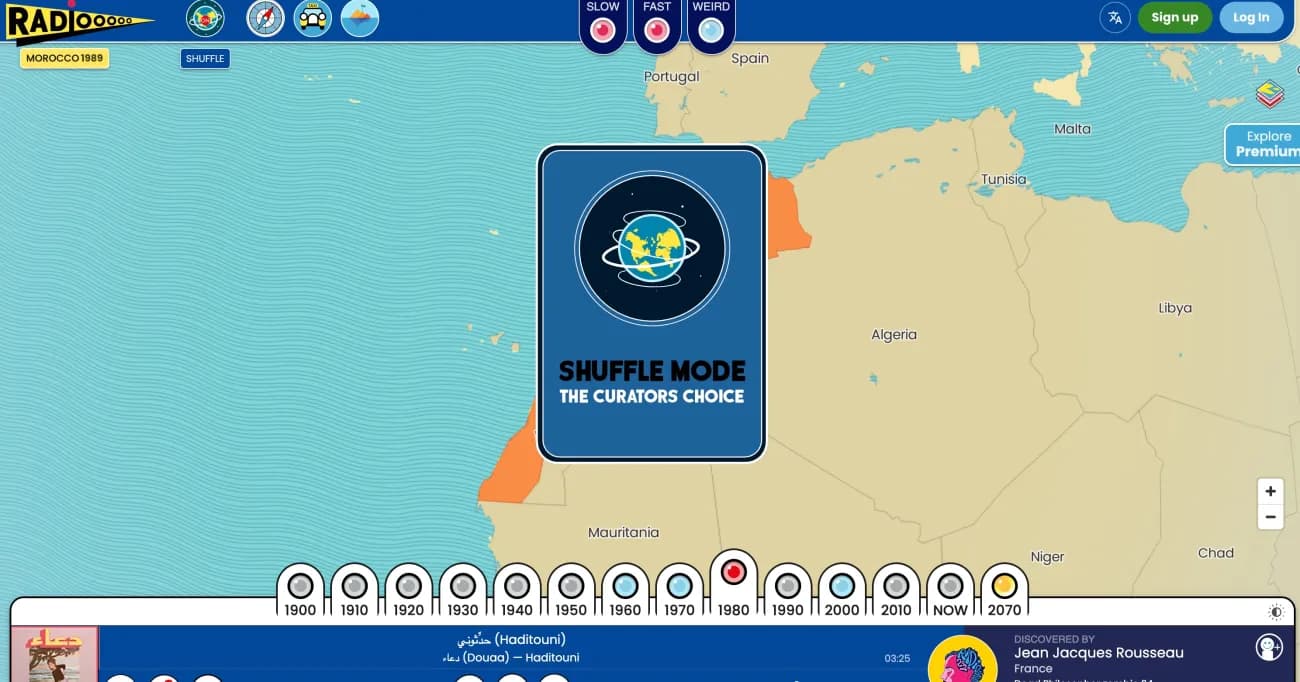Open the map layers stack icon

point(1269,94)
